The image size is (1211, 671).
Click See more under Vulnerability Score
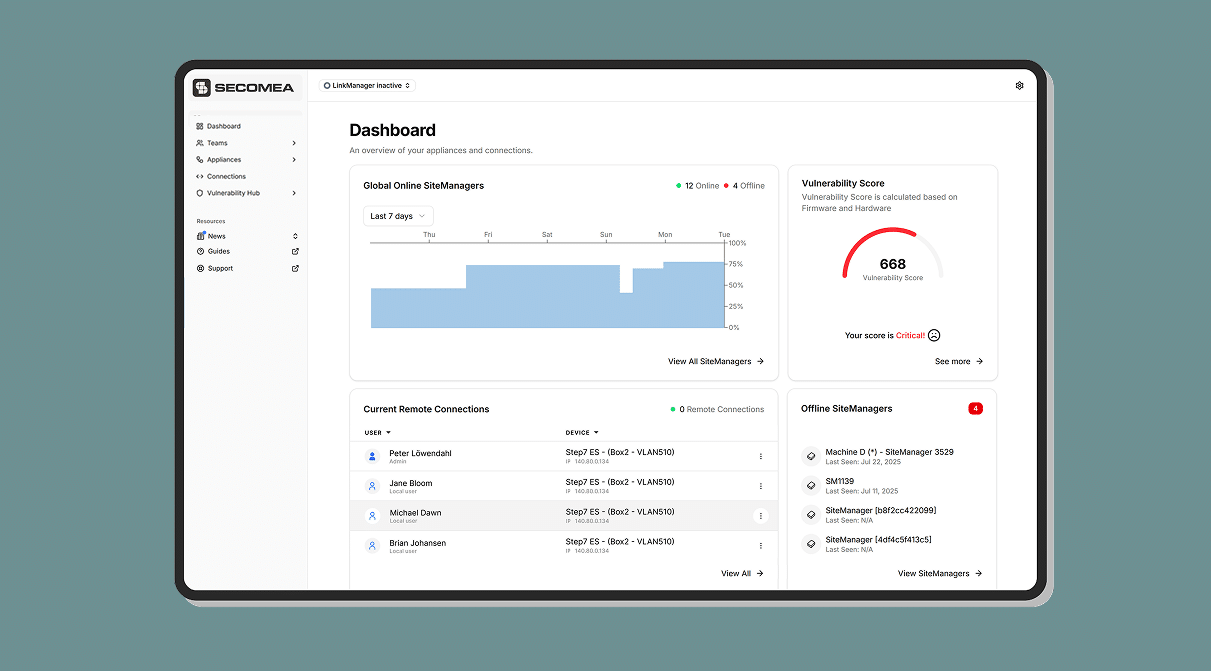958,361
